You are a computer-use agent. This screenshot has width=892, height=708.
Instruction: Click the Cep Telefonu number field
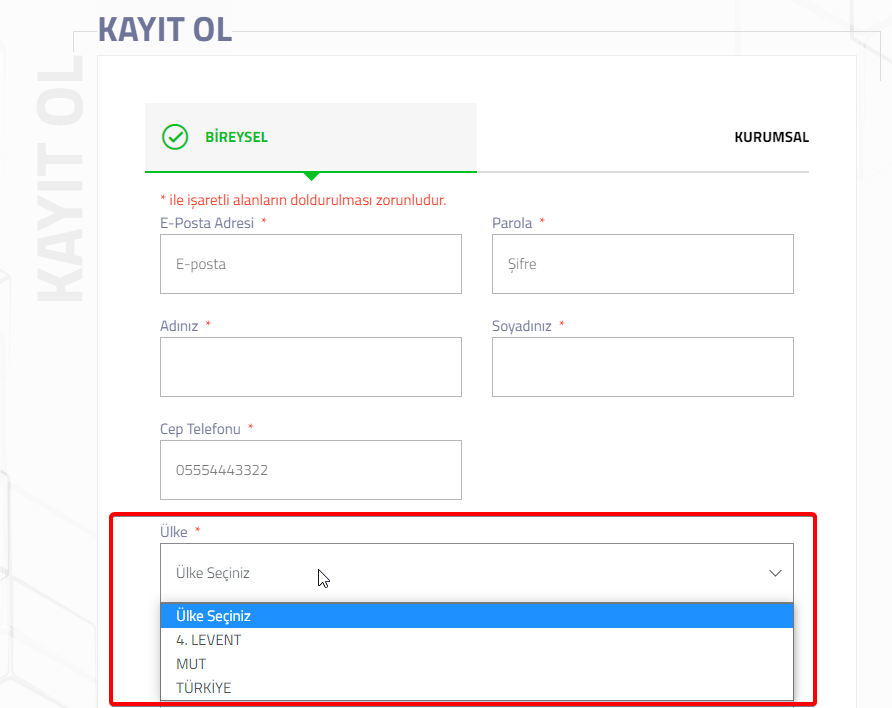point(311,470)
